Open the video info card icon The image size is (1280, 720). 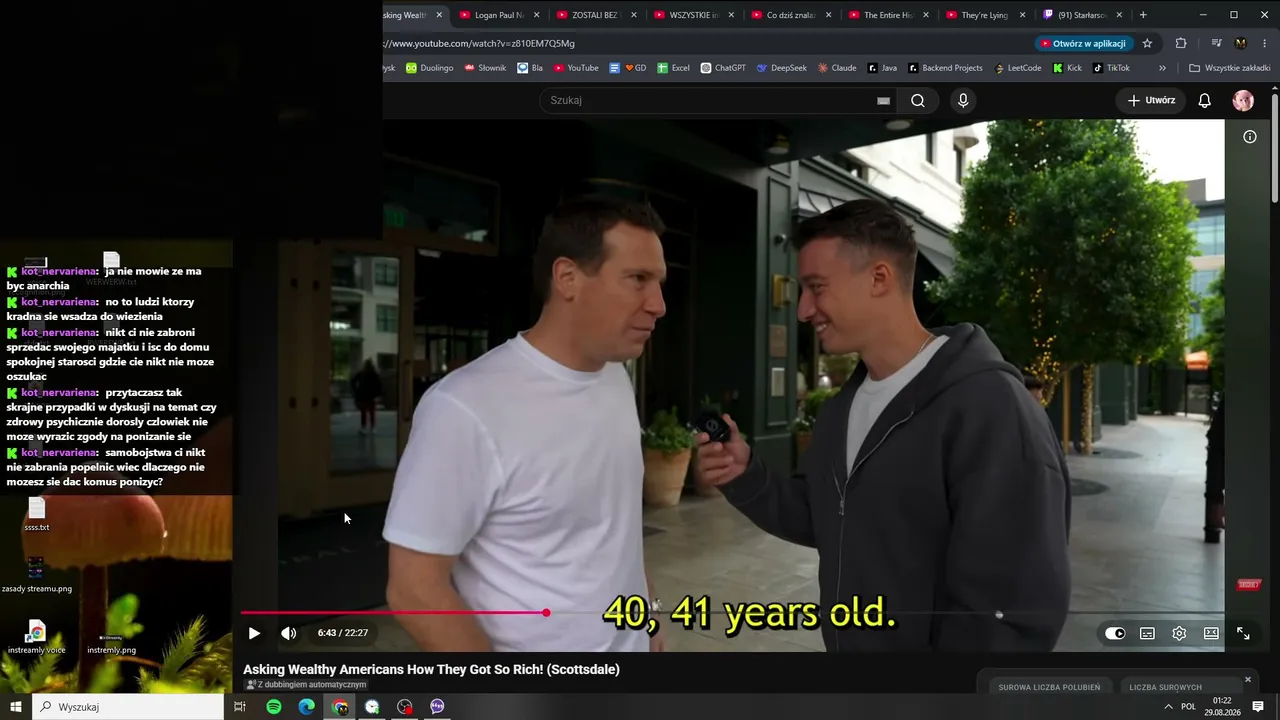click(x=1250, y=137)
